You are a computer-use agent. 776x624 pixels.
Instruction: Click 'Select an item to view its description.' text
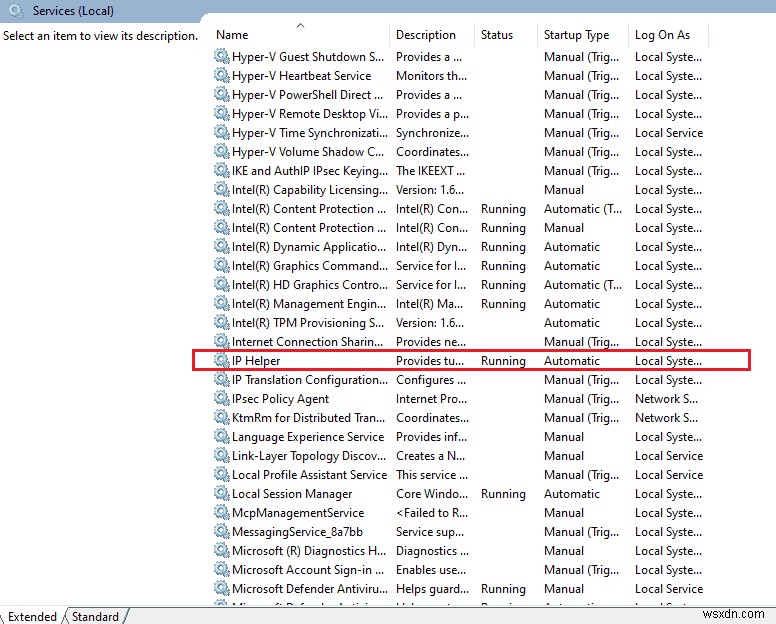tap(100, 36)
